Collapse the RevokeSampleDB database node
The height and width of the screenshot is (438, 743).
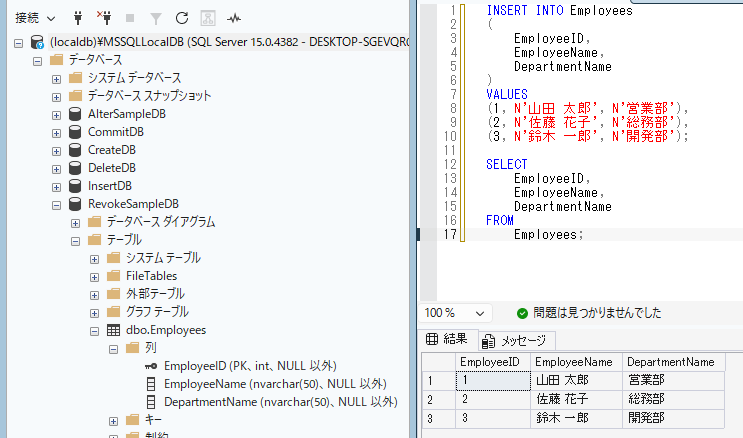pyautogui.click(x=56, y=205)
